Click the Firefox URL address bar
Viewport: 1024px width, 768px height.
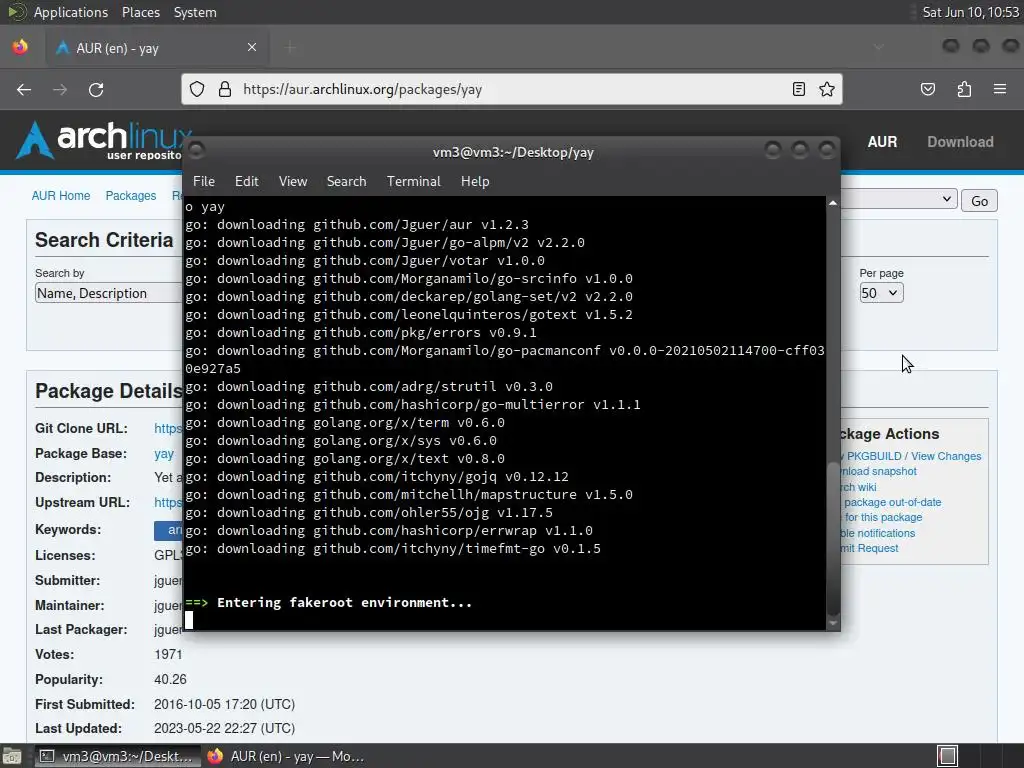pyautogui.click(x=511, y=89)
